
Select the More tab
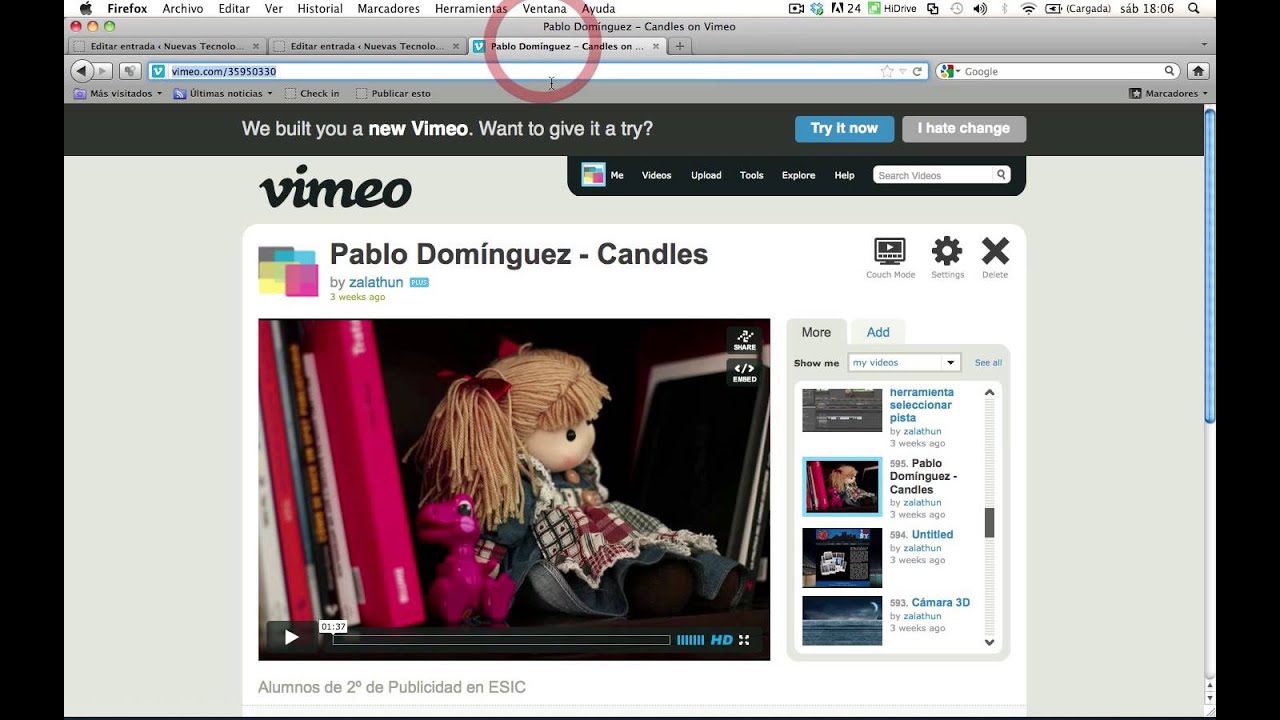(816, 332)
